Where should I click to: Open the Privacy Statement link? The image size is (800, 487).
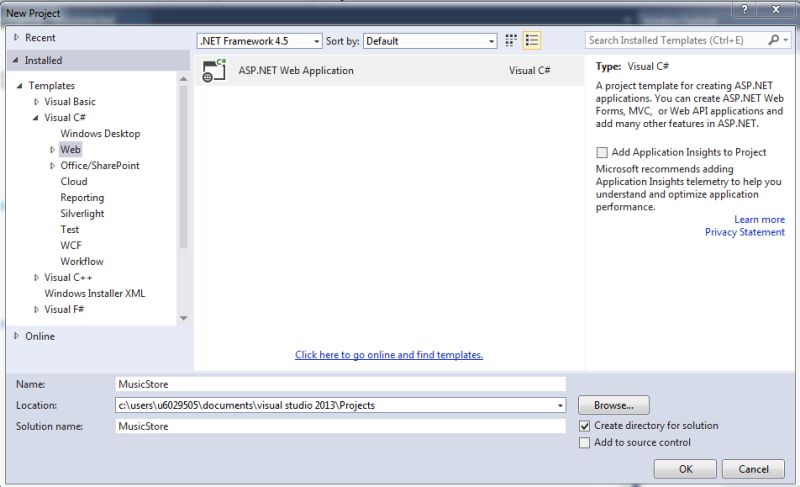pos(745,233)
